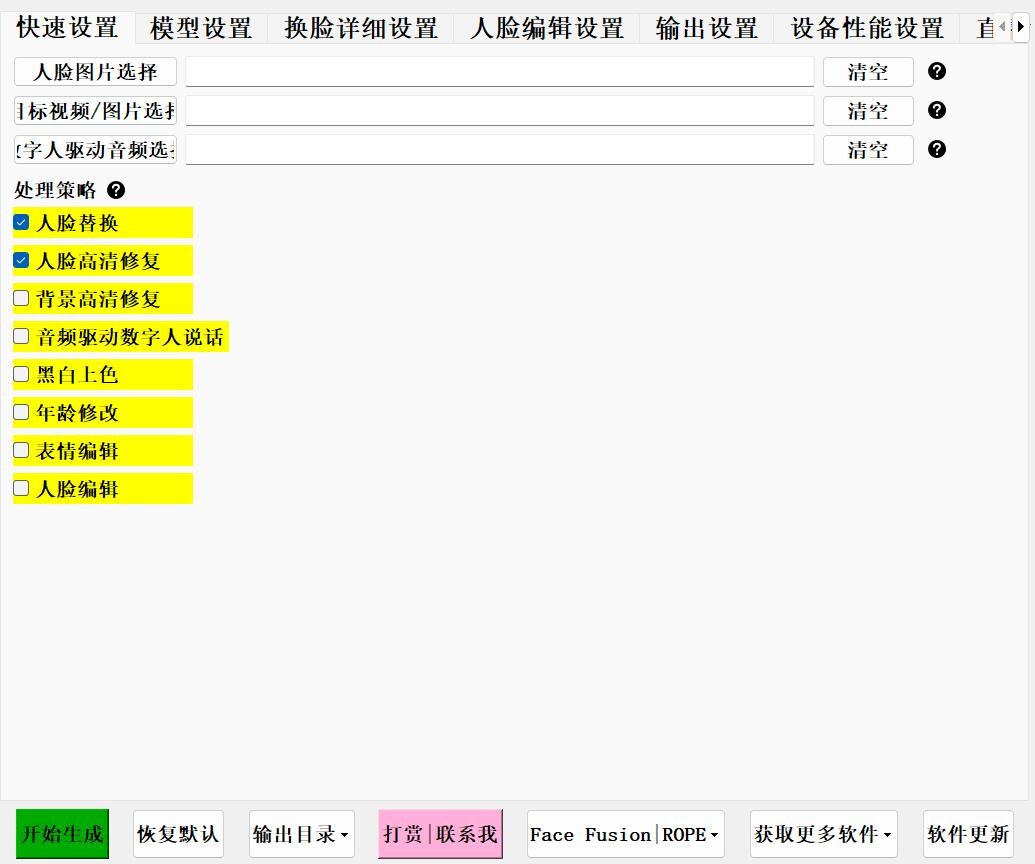Open the Face Fusion|ROPE dropdown
1035x864 pixels.
625,834
